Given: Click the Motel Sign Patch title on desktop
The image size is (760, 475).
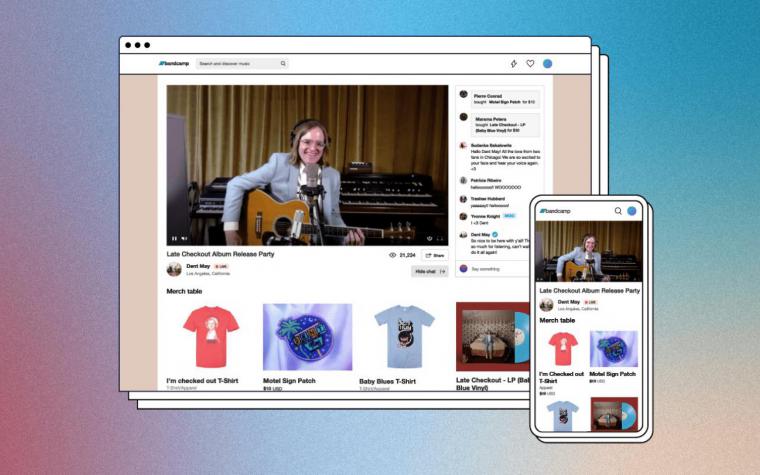Looking at the screenshot, I should coord(289,380).
